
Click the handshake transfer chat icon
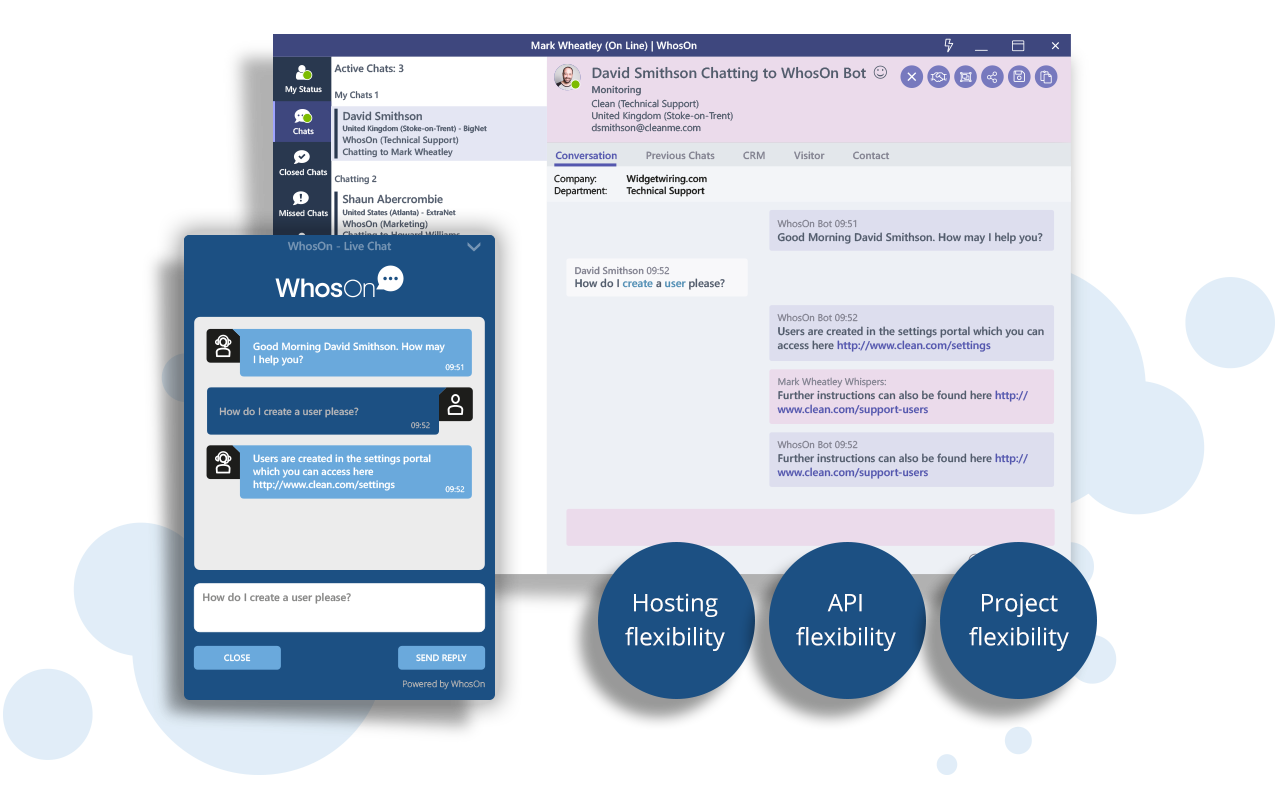point(938,77)
